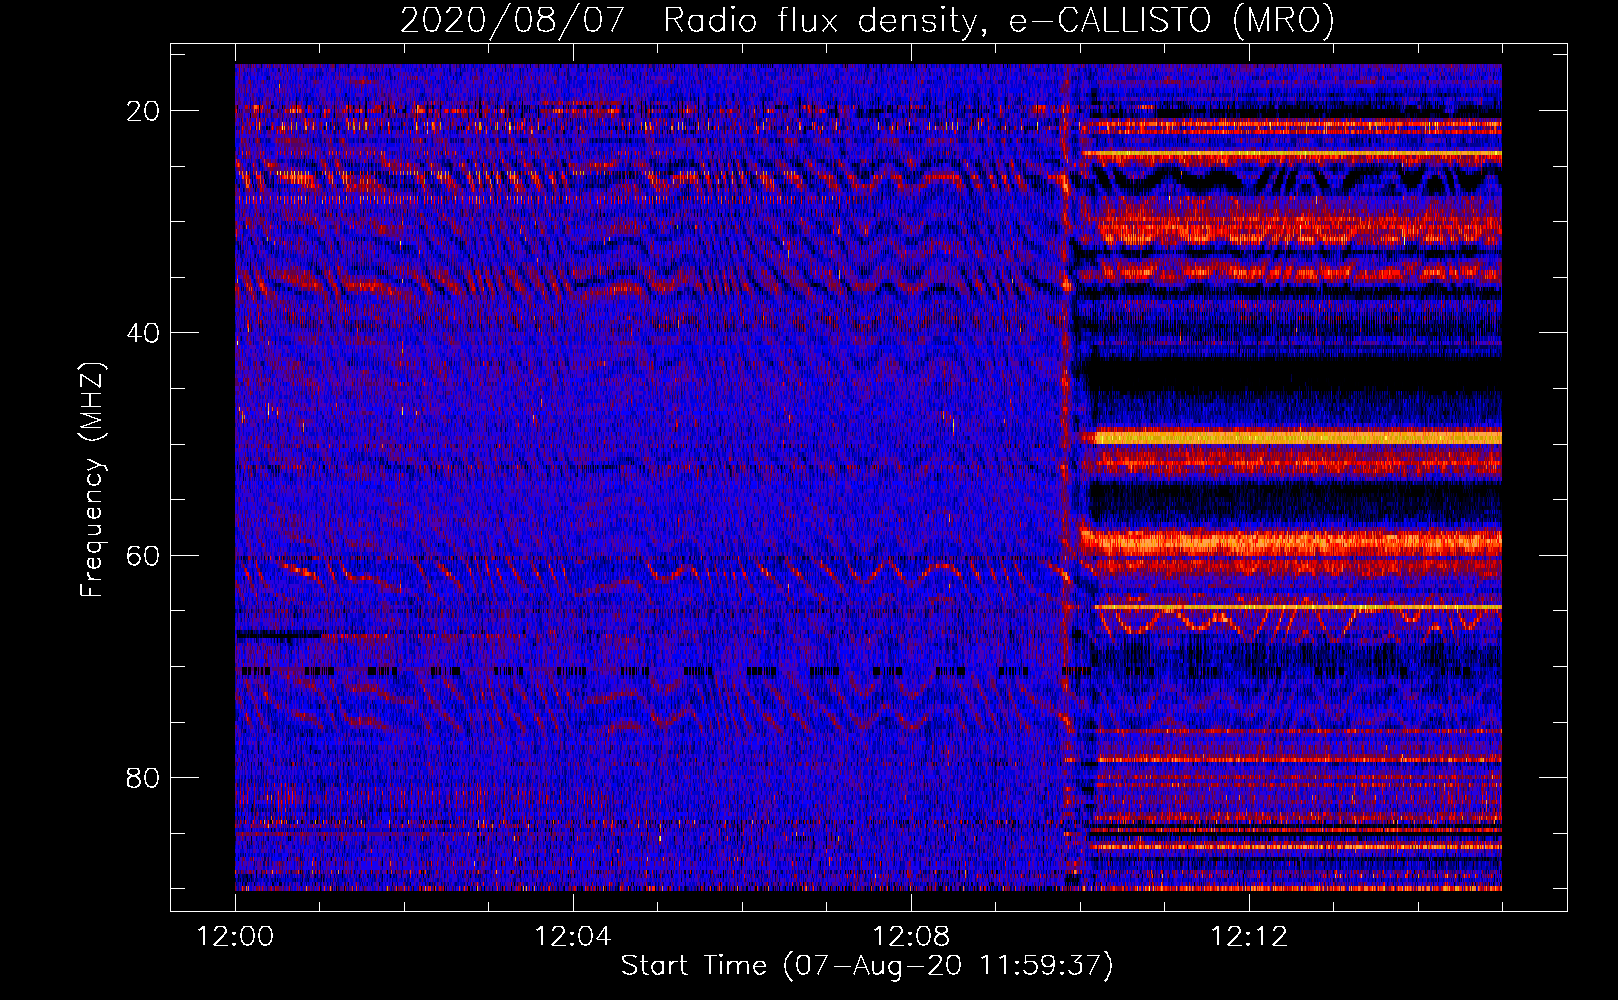Click the 80 frequency tick label
Viewport: 1618px width, 1000px height.
(143, 777)
